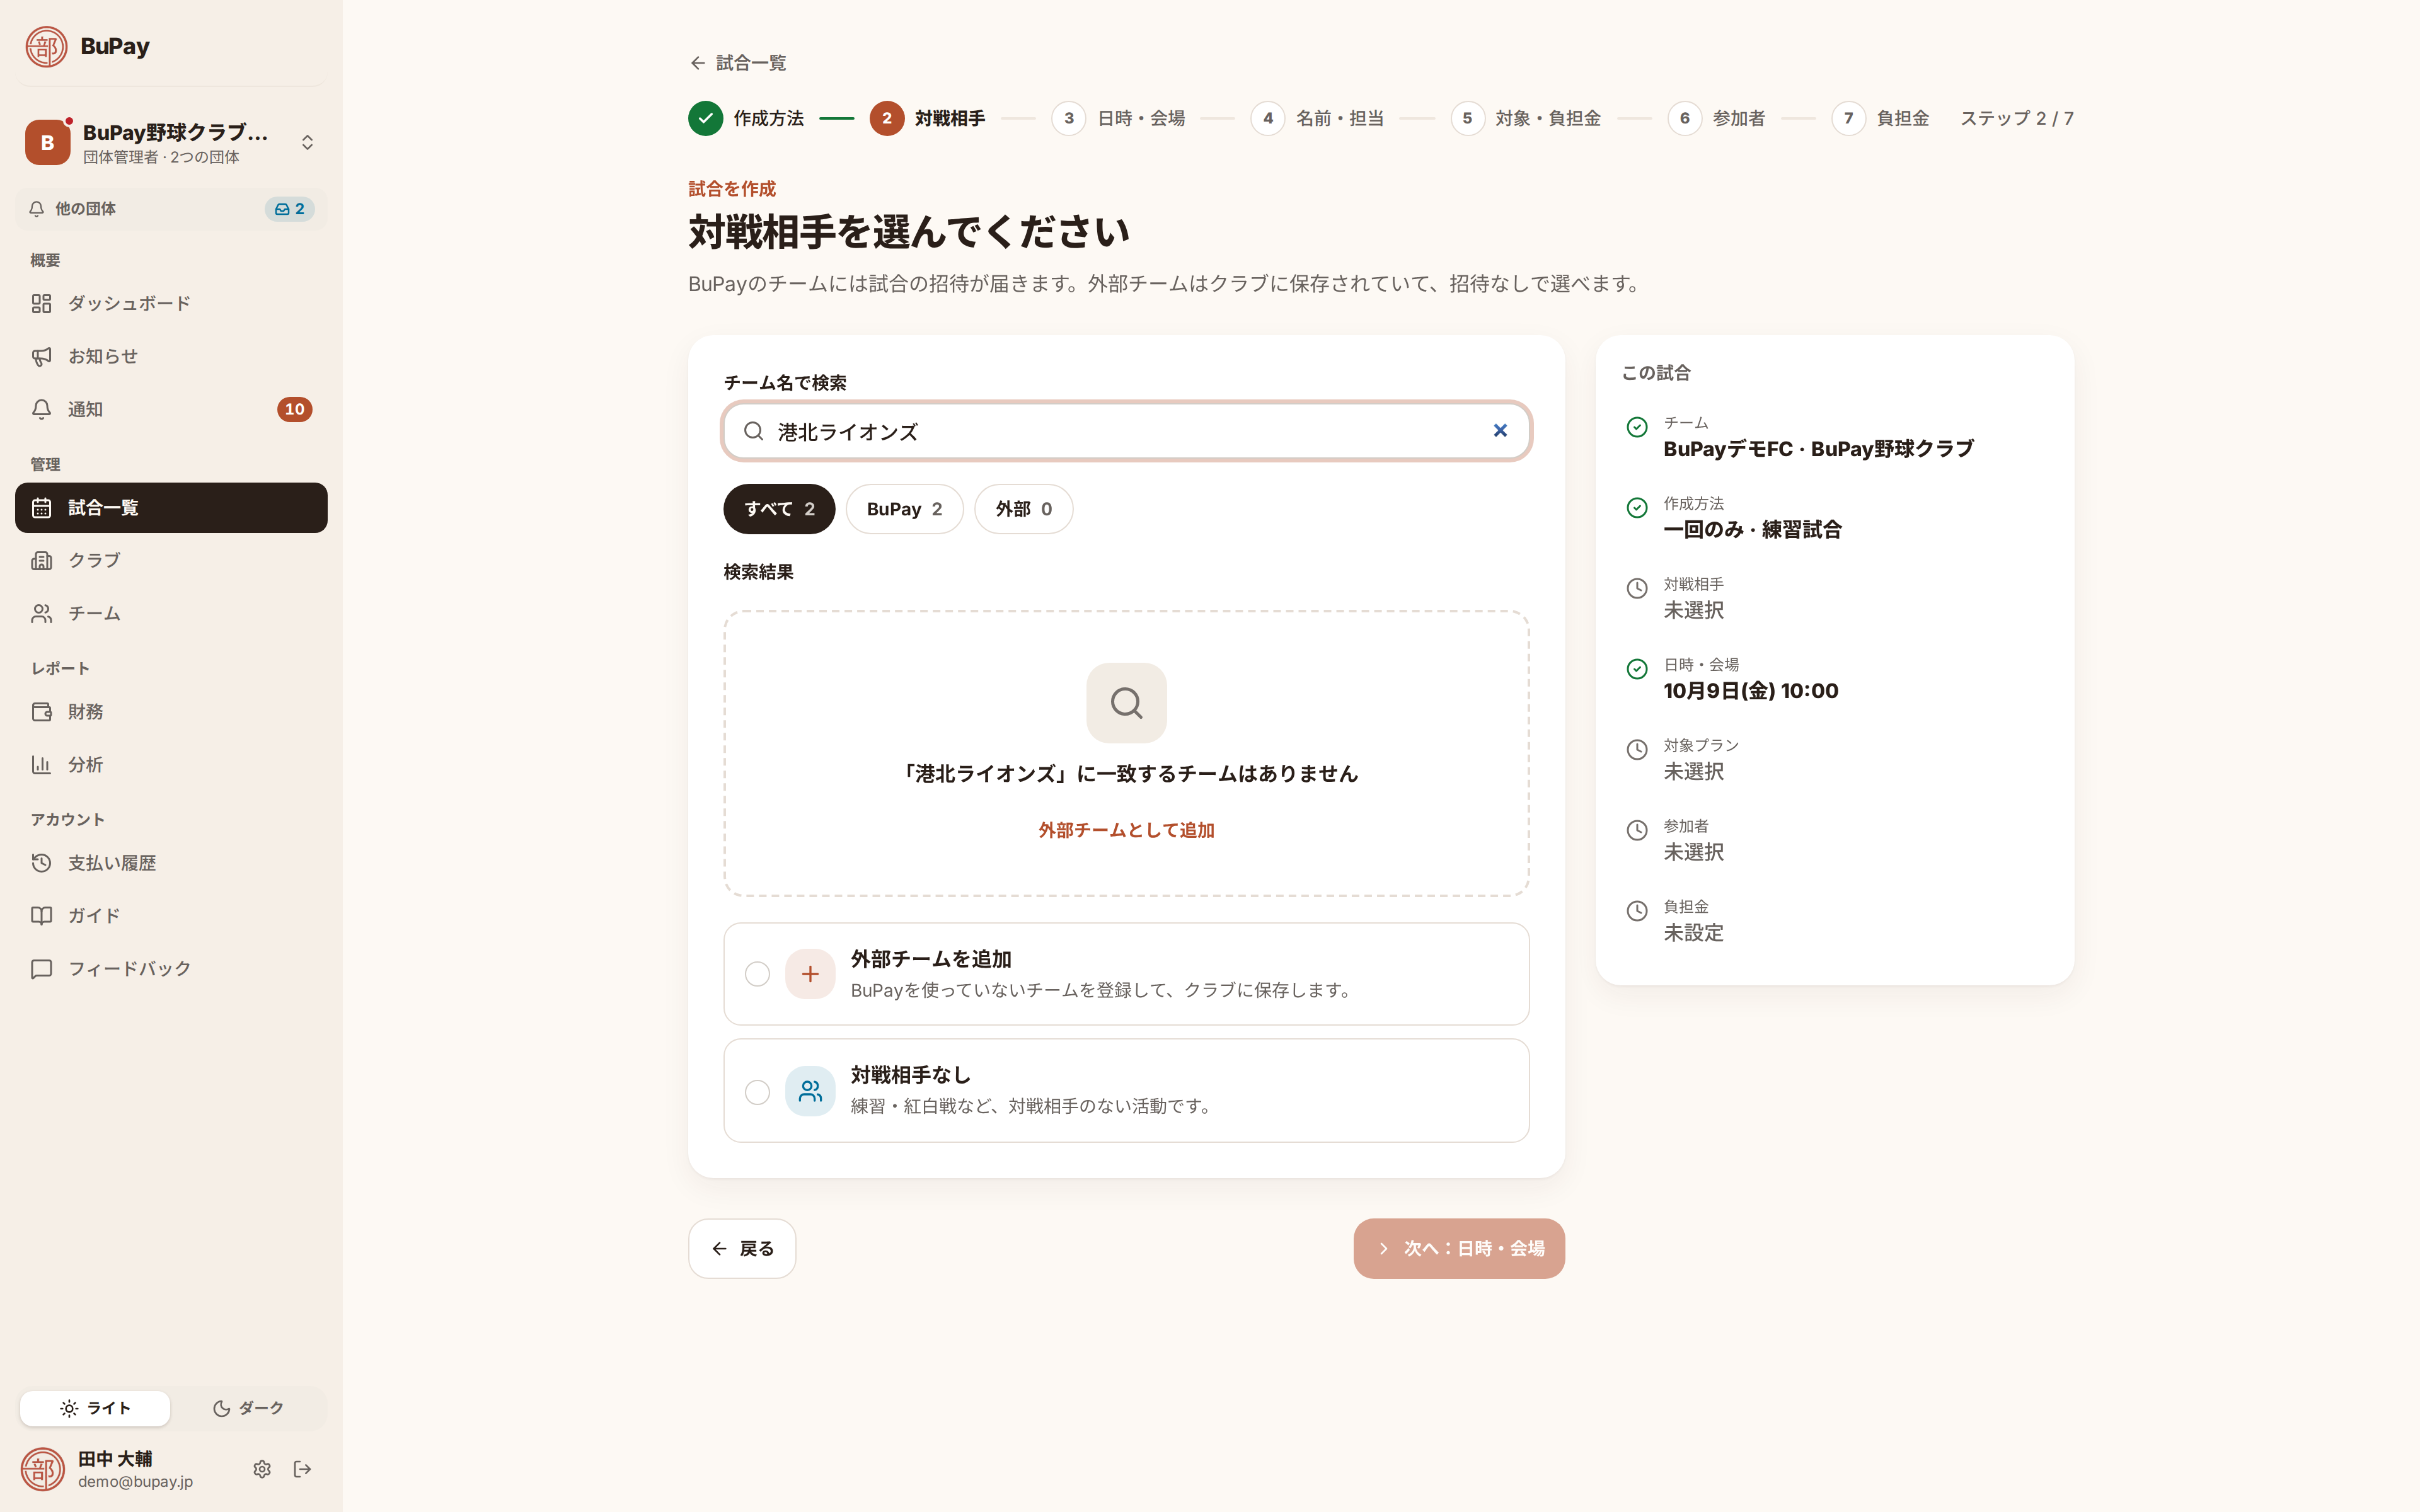Switch to ダーク theme
This screenshot has height=1512, width=2420.
(x=248, y=1408)
